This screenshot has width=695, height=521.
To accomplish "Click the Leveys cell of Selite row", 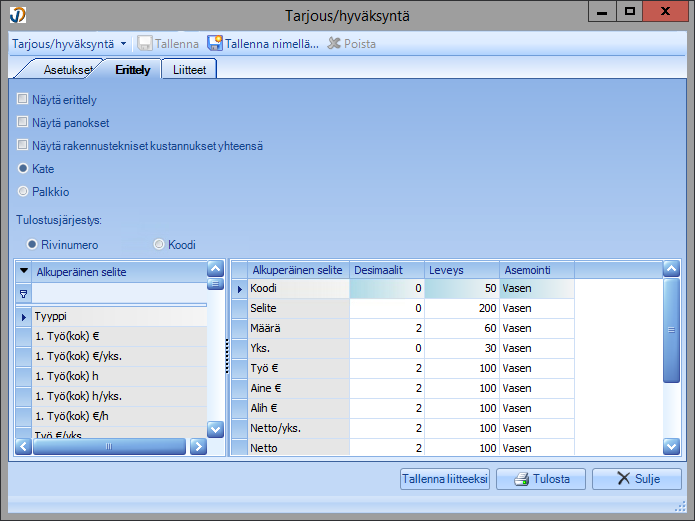I will [461, 309].
